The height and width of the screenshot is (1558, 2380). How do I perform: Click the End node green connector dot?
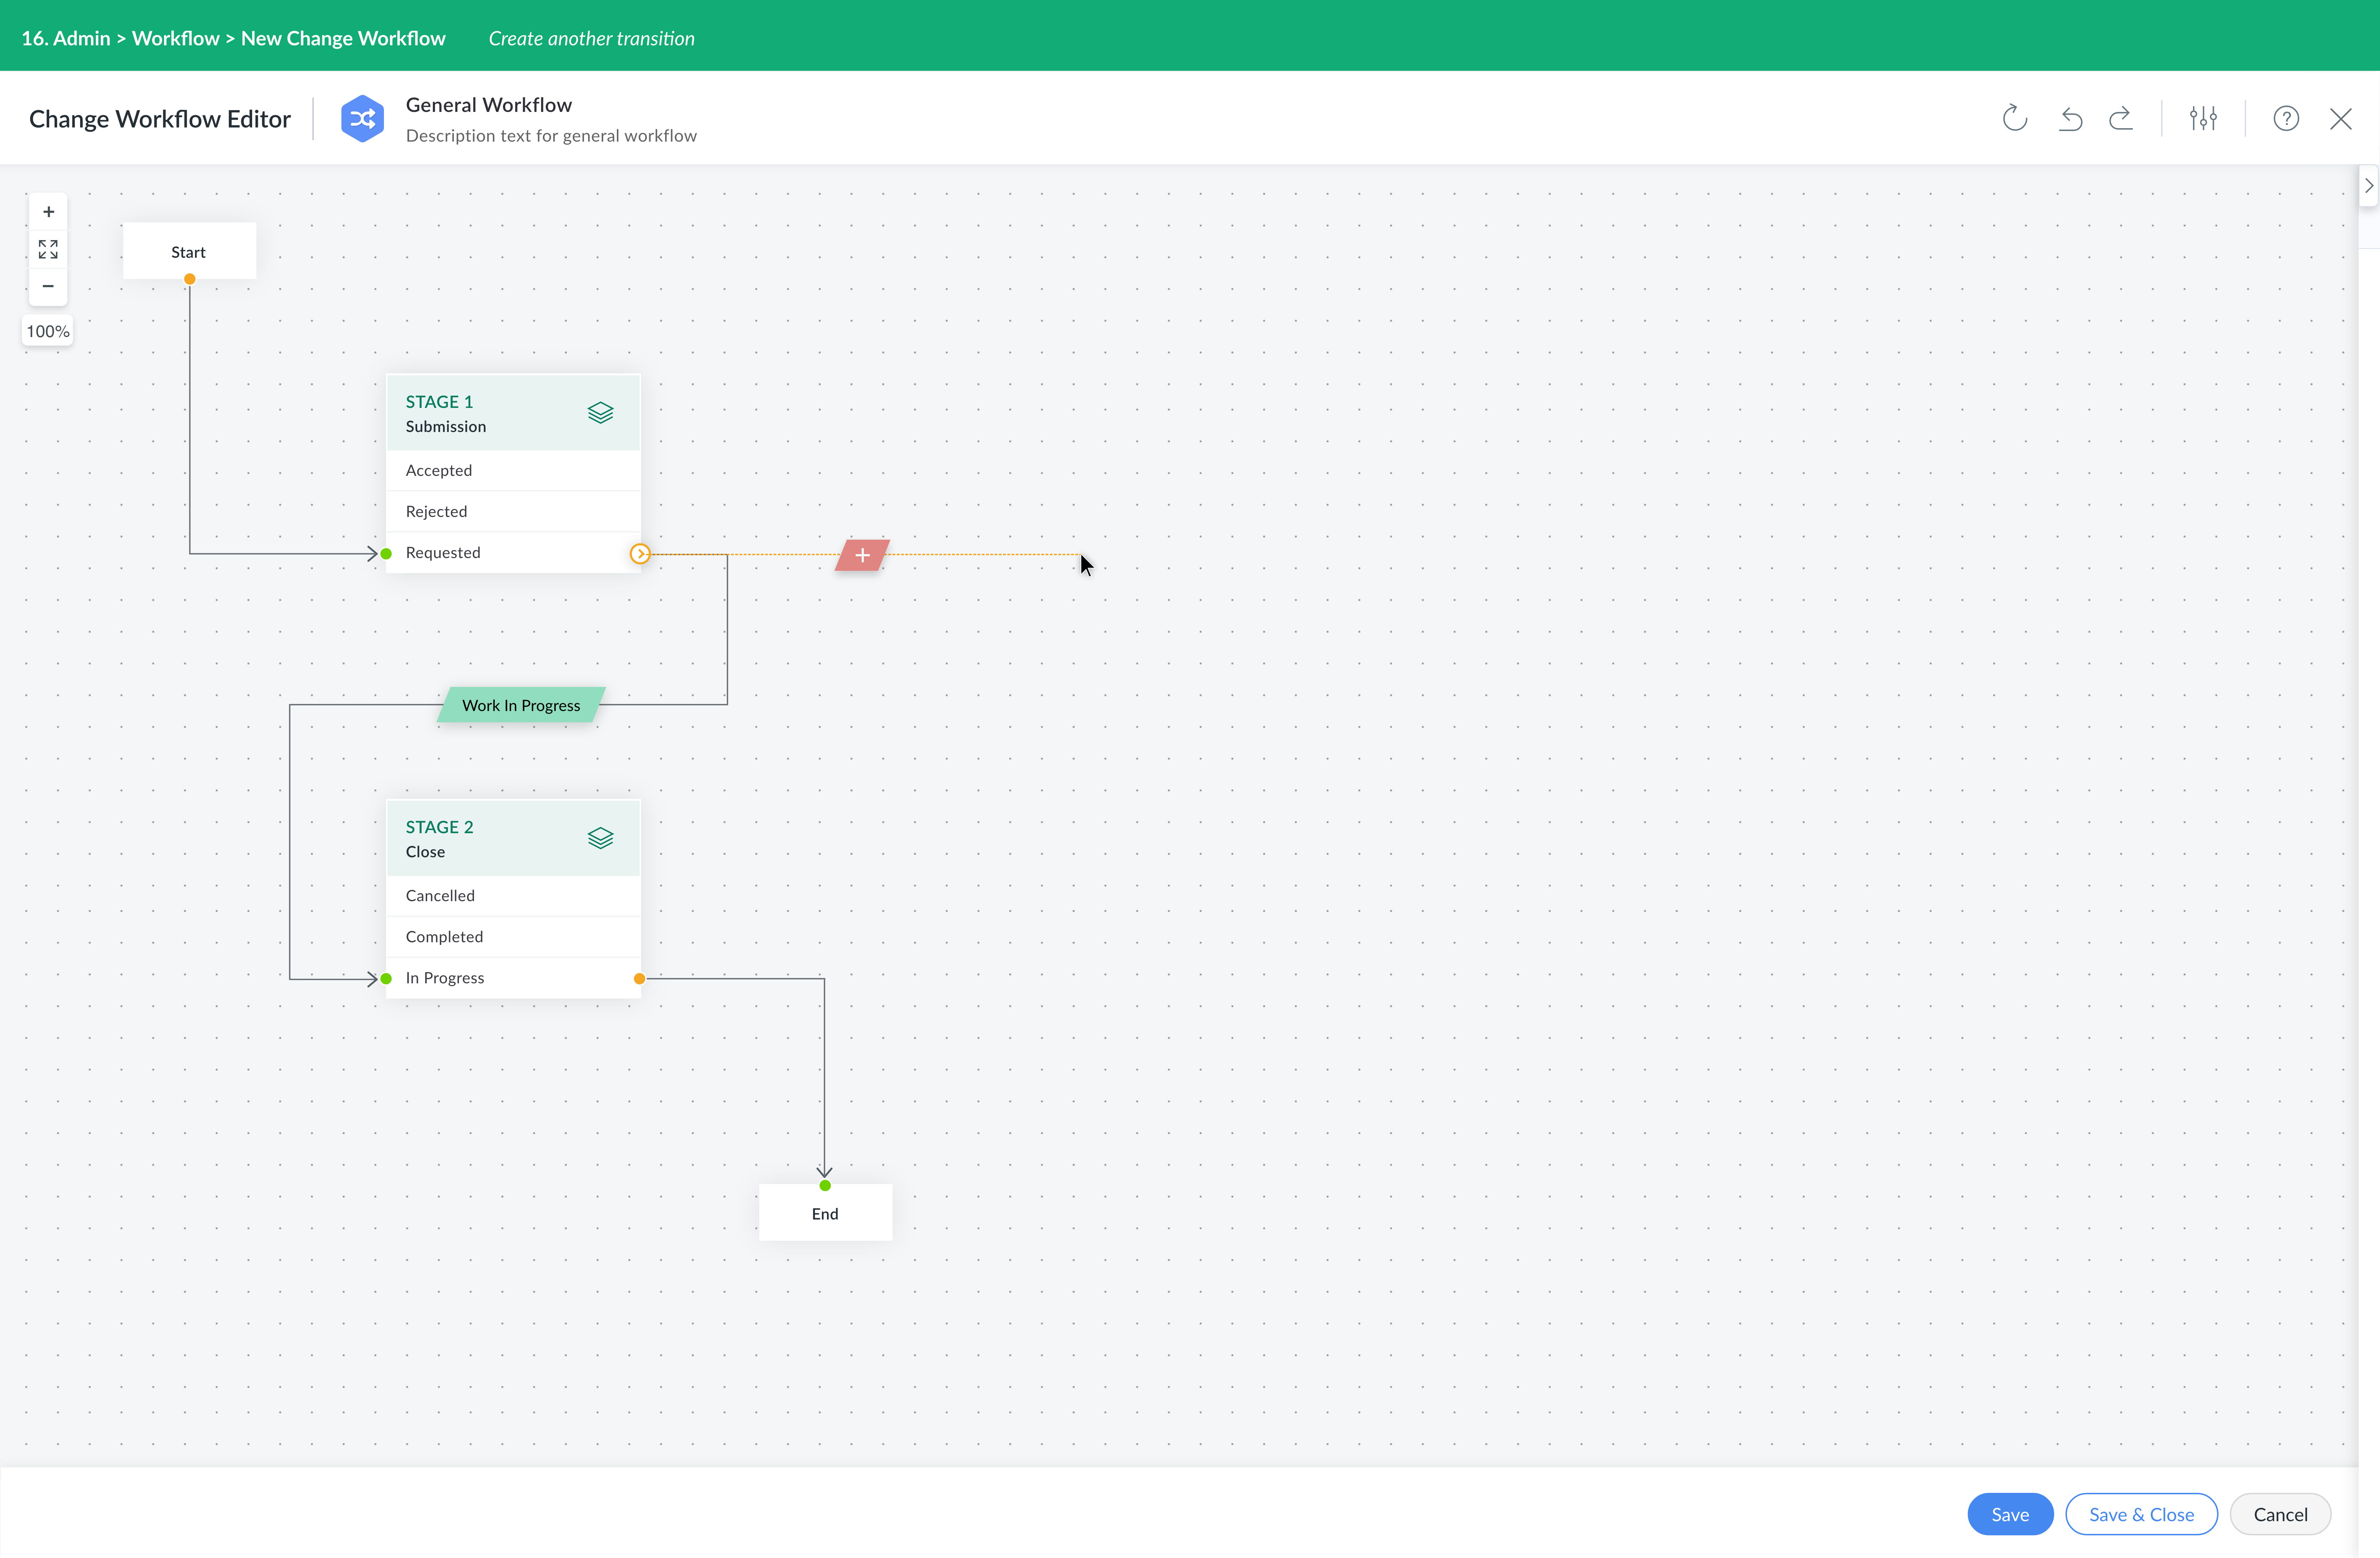coord(825,1186)
